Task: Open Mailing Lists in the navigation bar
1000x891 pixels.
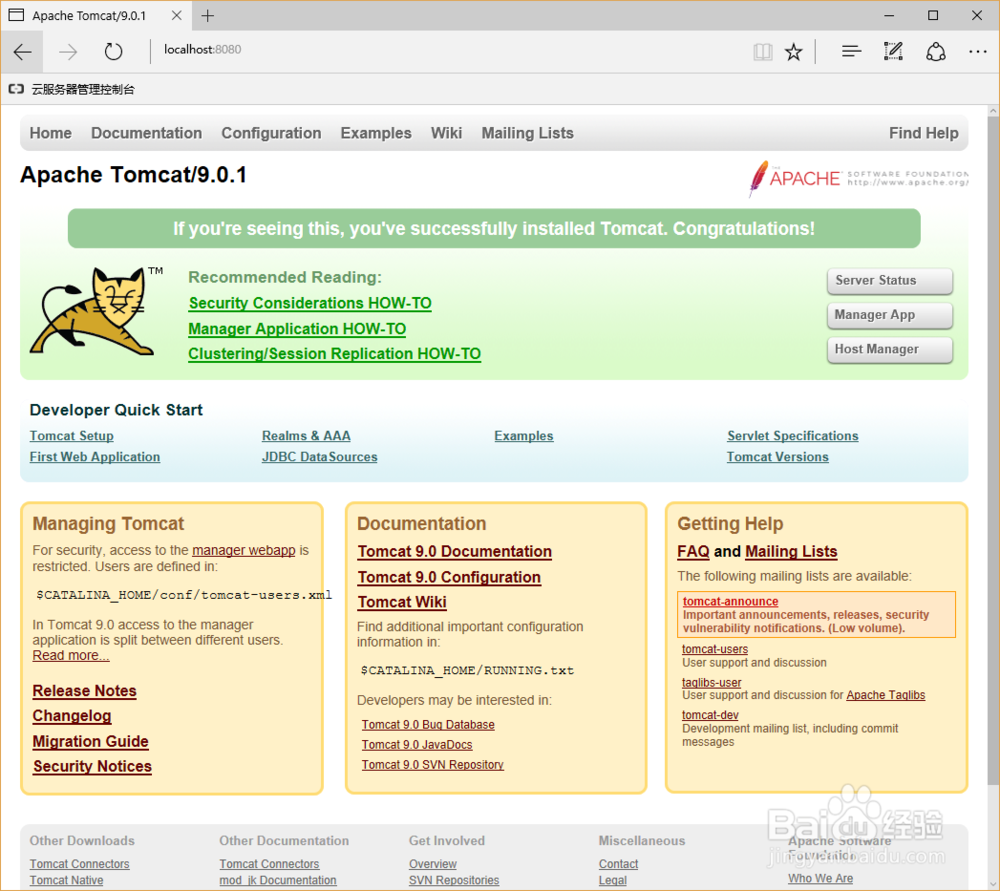Action: (x=527, y=133)
